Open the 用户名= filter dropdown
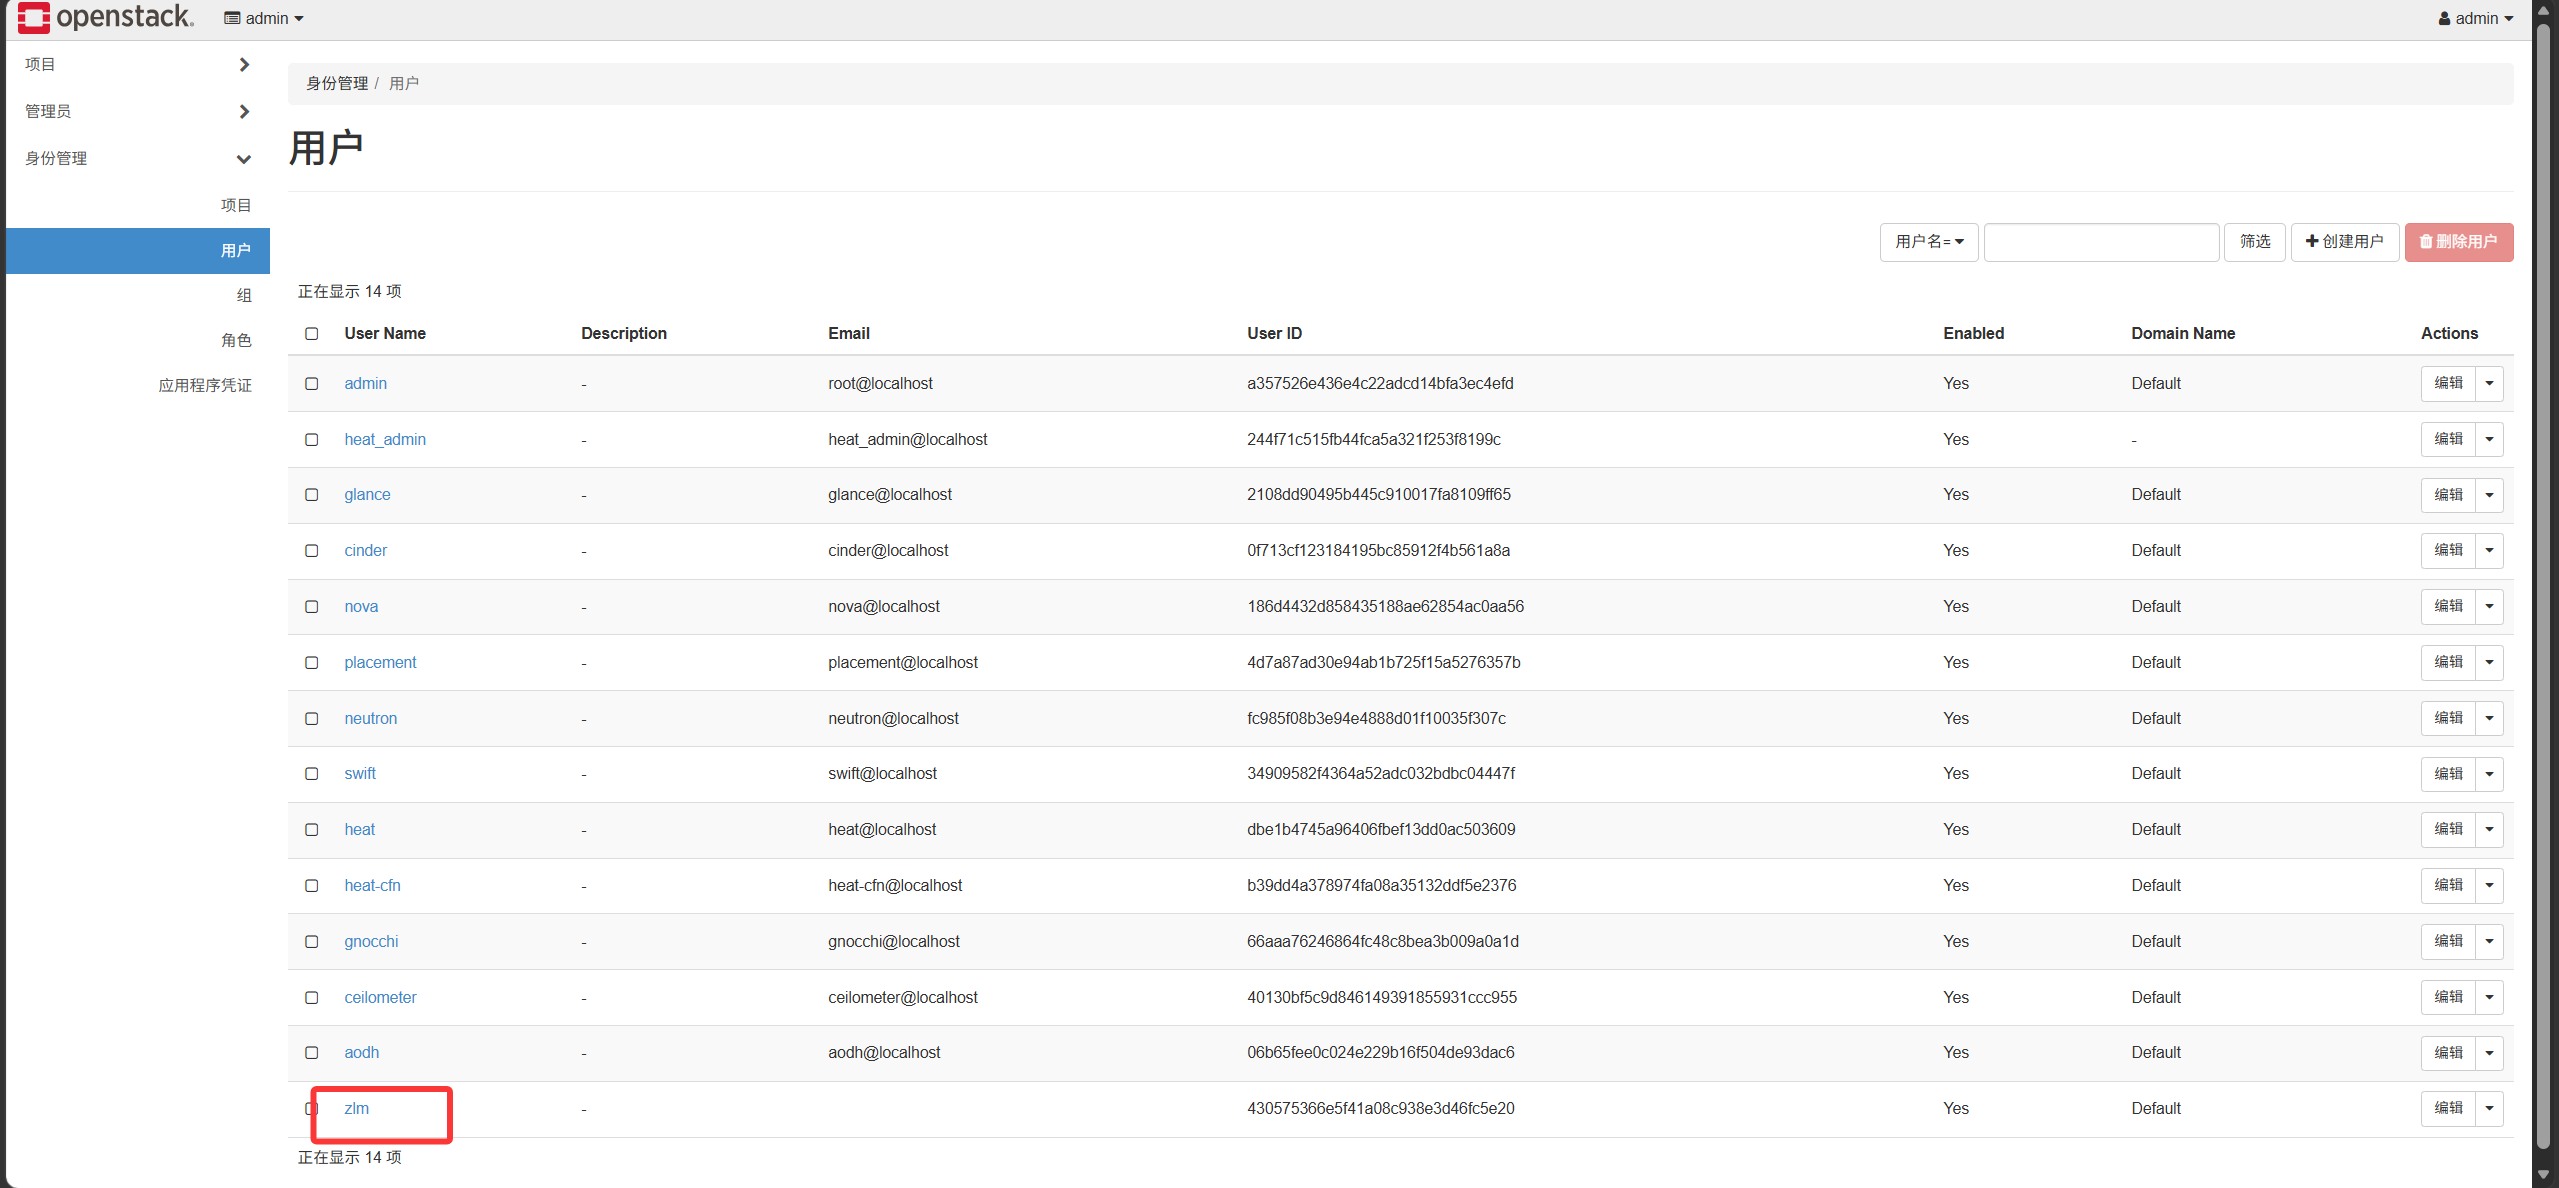Viewport: 2559px width, 1188px height. tap(1929, 242)
